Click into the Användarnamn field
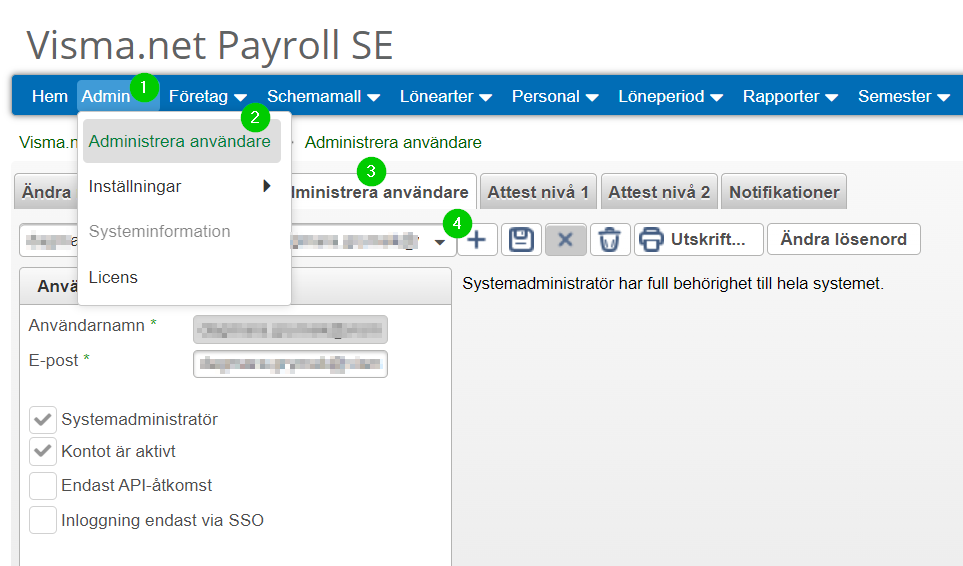The height and width of the screenshot is (566, 963). [x=290, y=330]
